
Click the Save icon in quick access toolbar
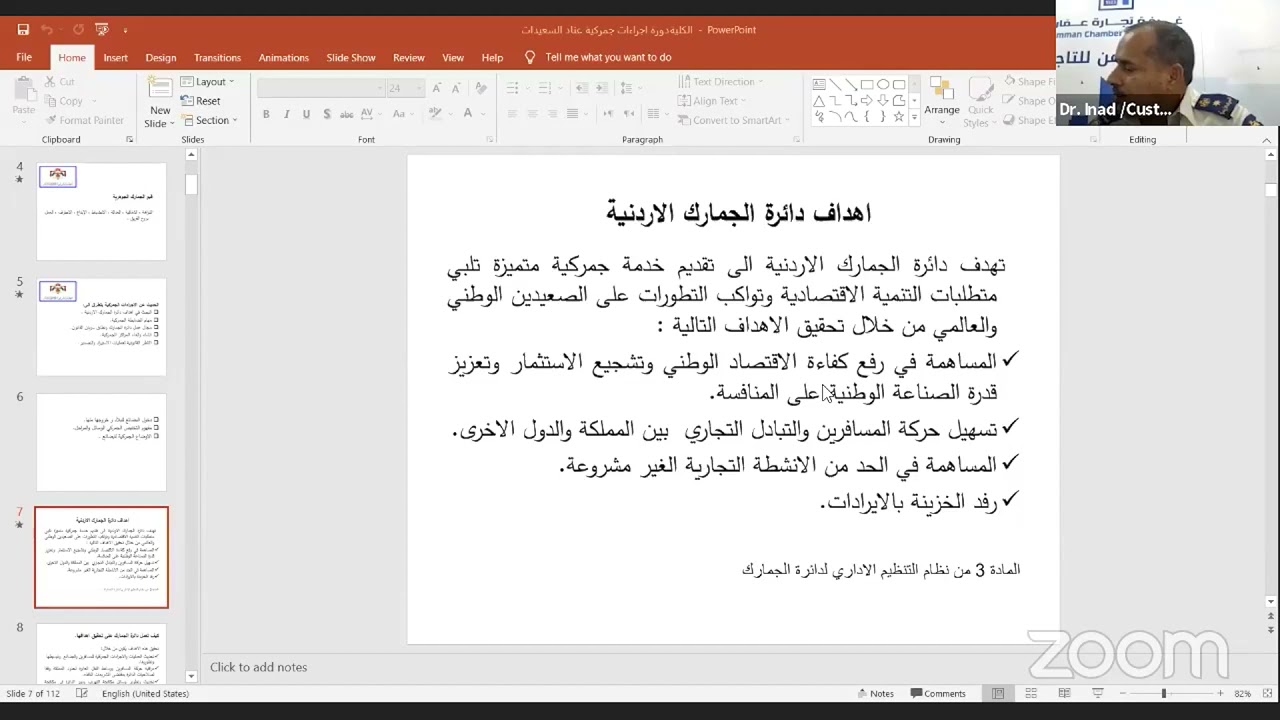22,30
